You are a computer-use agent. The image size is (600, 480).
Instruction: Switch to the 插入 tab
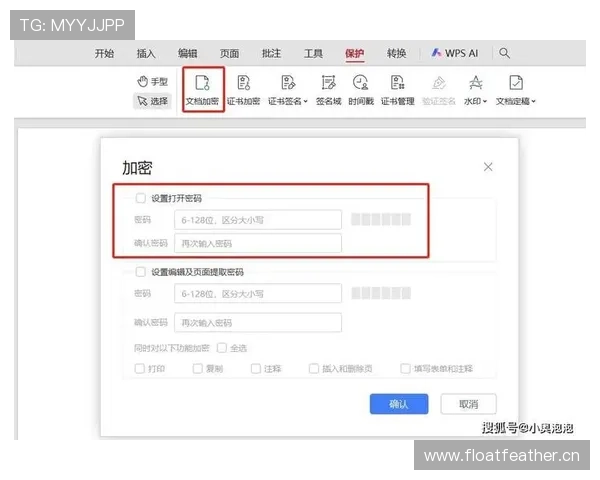(146, 54)
